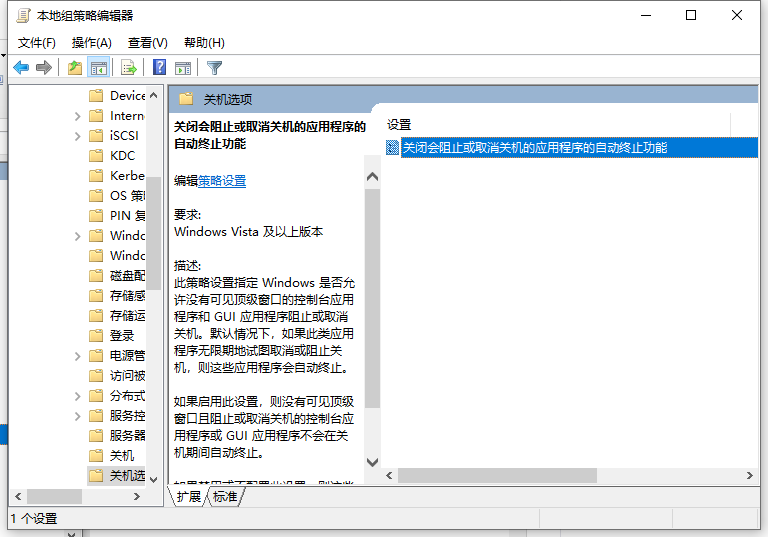Click the tree pane scroll right arrow
The height and width of the screenshot is (537, 768).
(137, 496)
